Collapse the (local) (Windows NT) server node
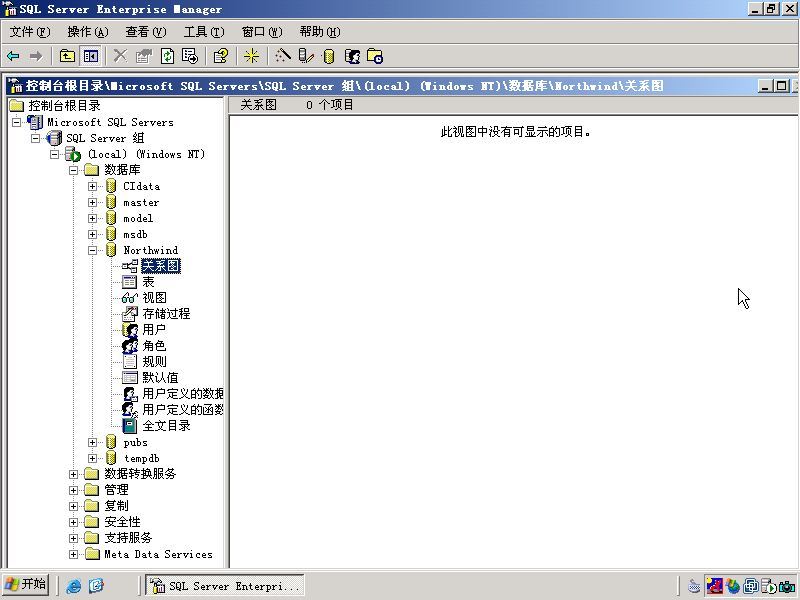 point(55,154)
